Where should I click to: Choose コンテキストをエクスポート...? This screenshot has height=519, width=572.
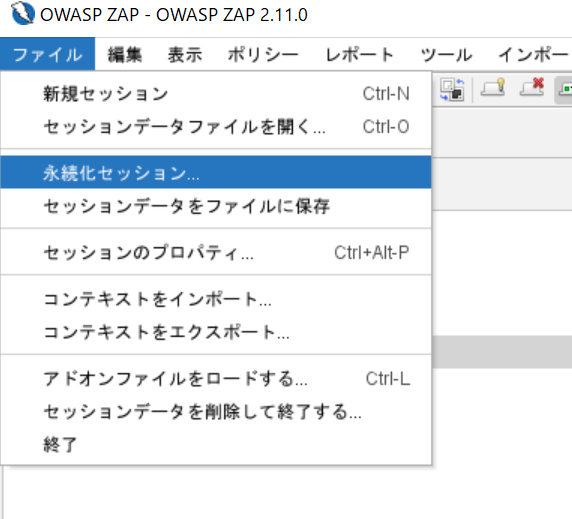(x=216, y=332)
